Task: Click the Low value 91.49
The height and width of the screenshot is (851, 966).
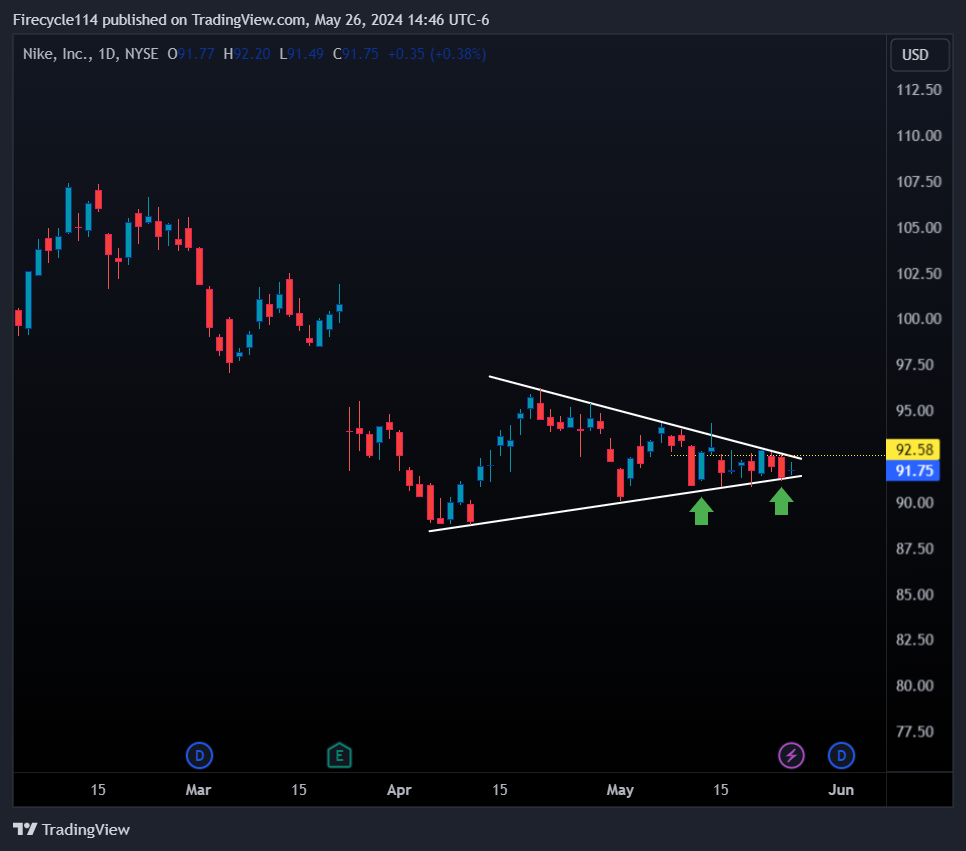Action: click(306, 54)
